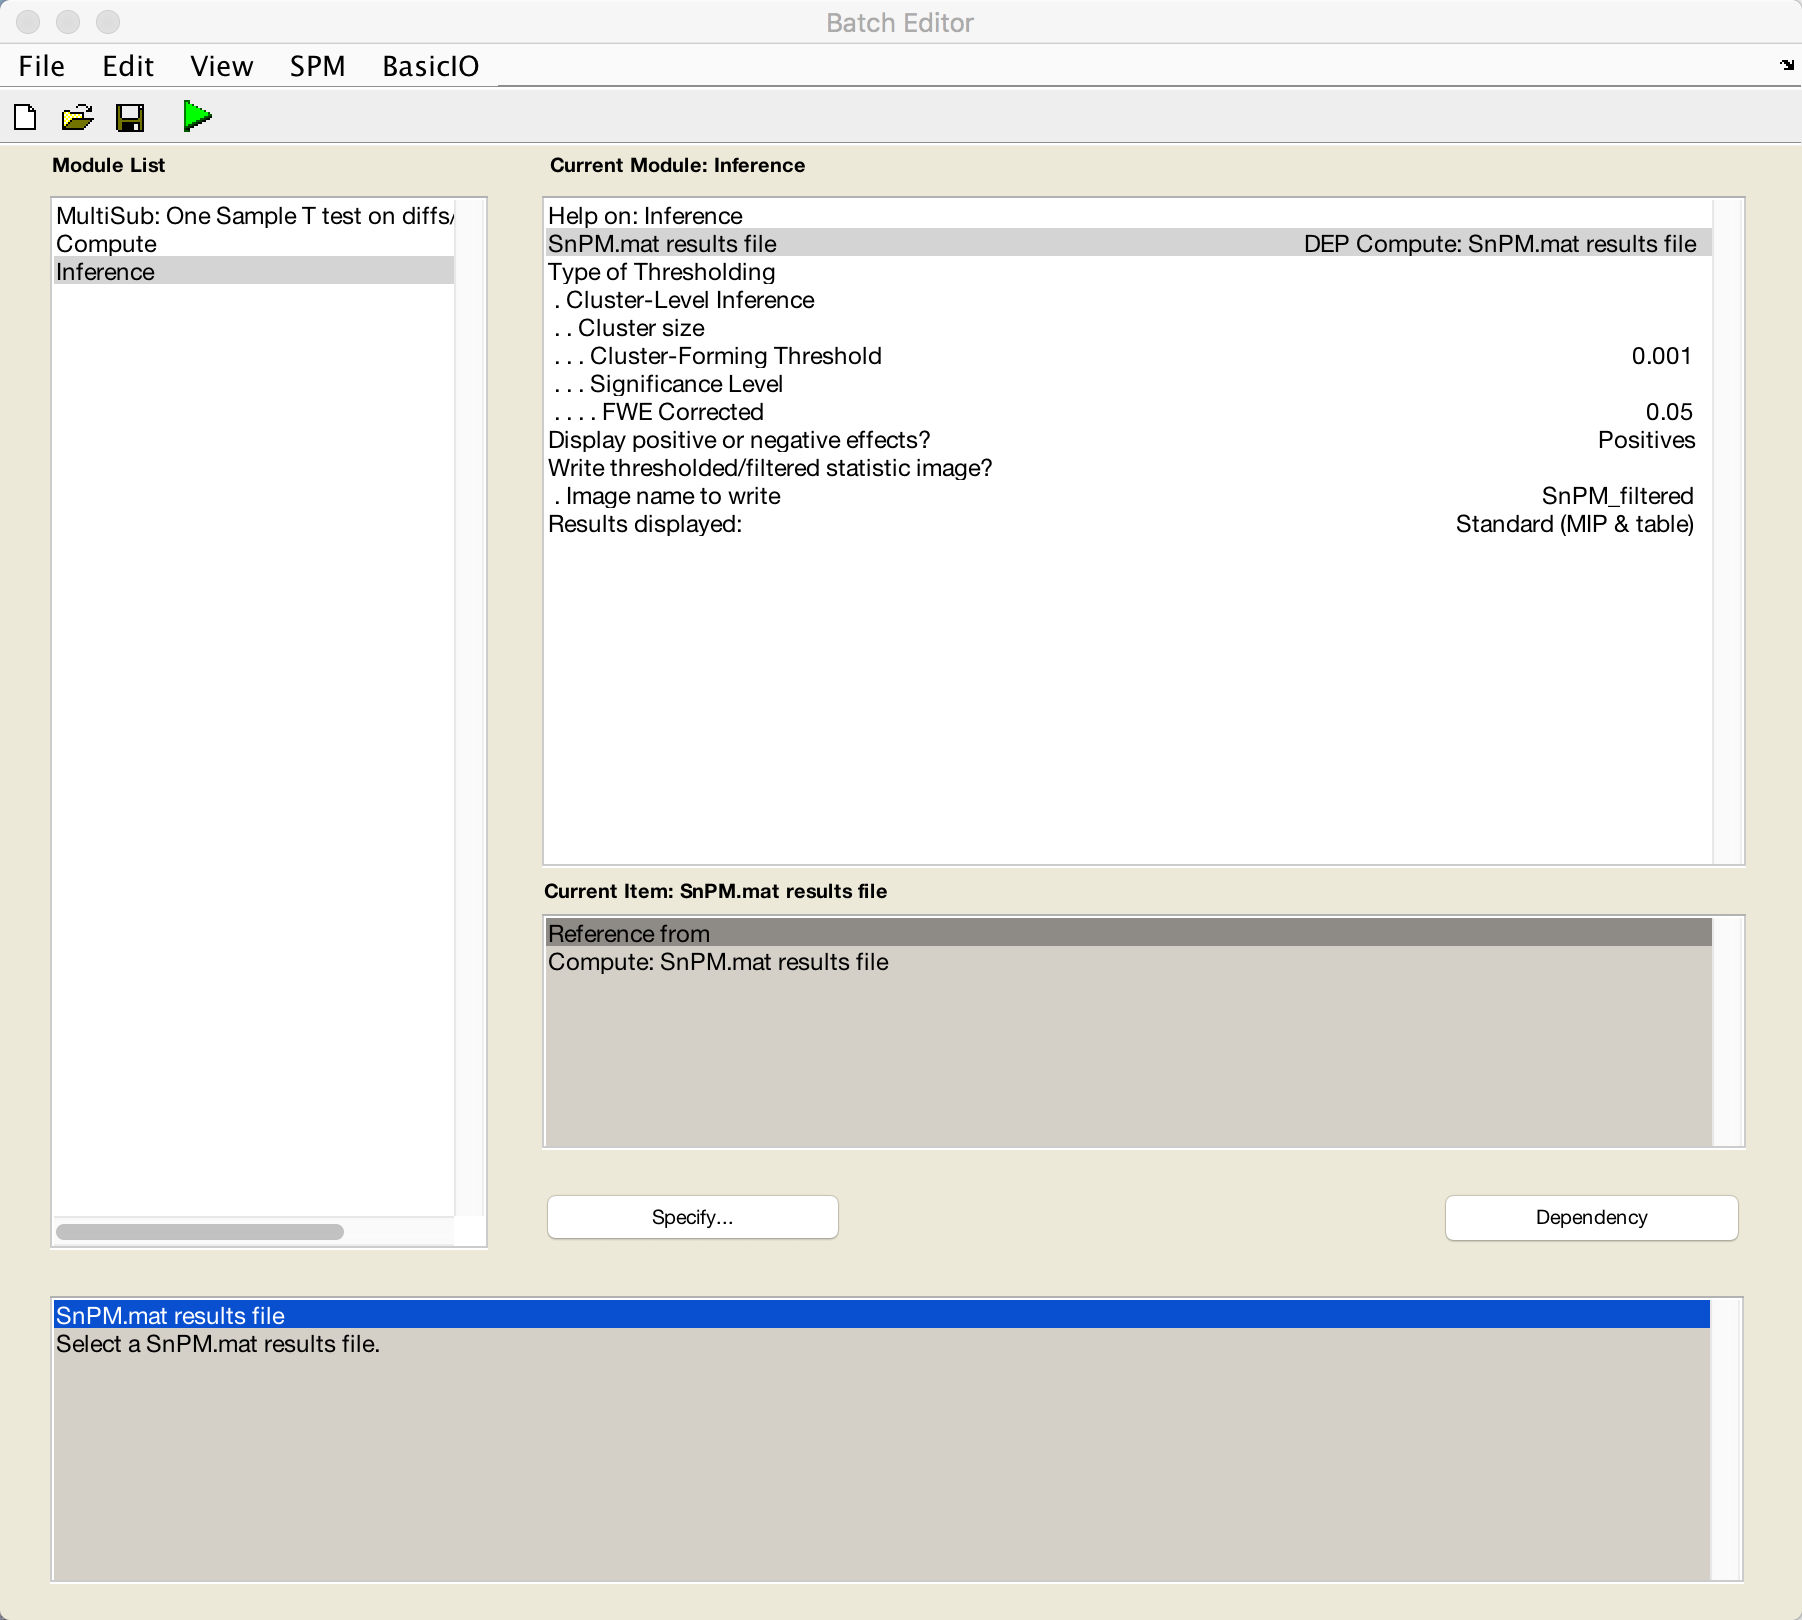The height and width of the screenshot is (1620, 1802).
Task: Select the Results displayed: row
Action: 1129,524
